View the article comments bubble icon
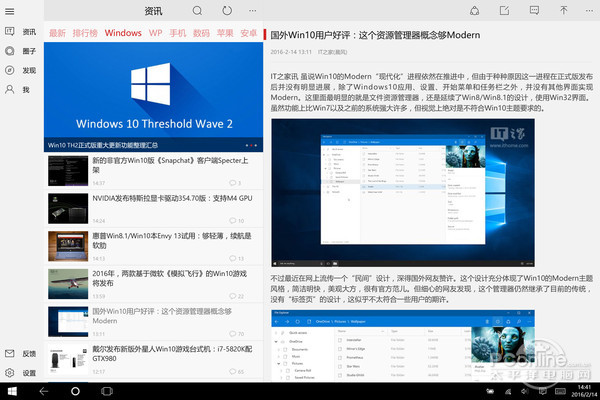 pyautogui.click(x=534, y=11)
